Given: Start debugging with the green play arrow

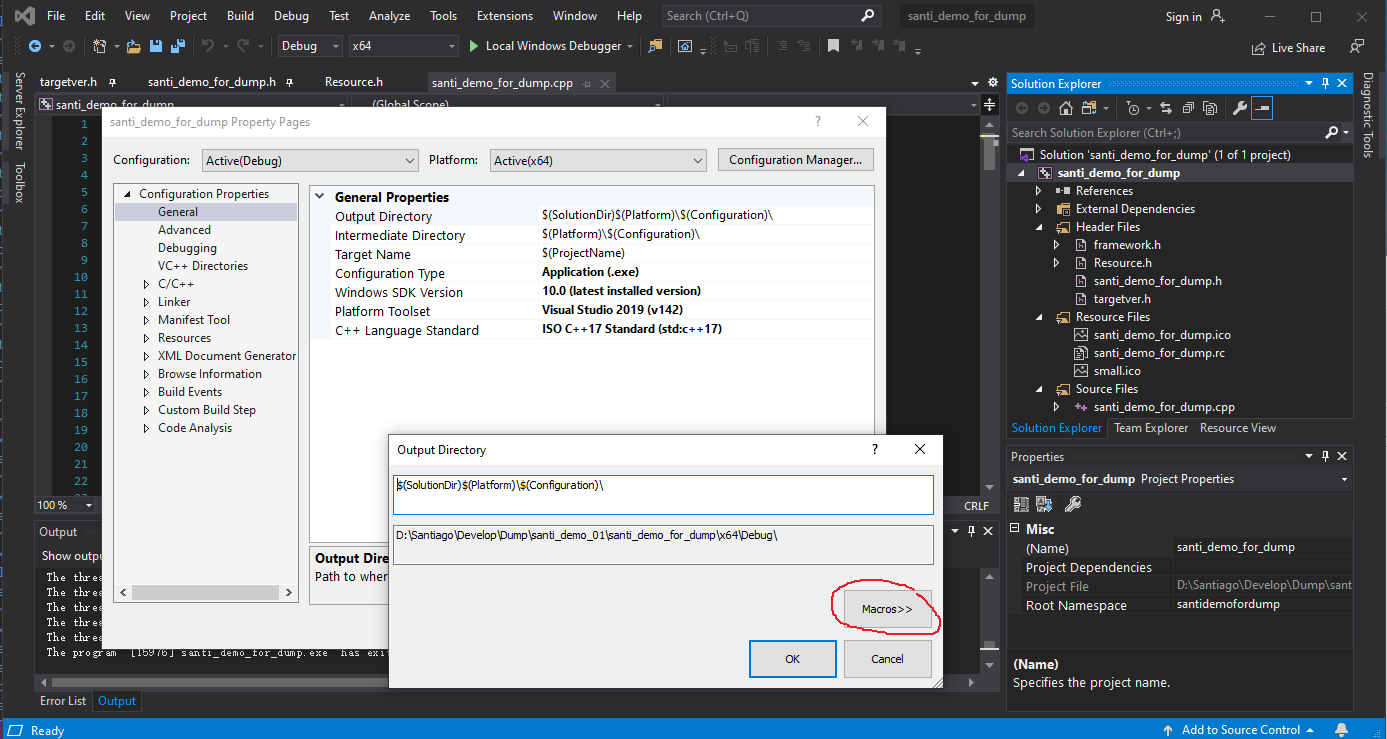Looking at the screenshot, I should (x=475, y=46).
